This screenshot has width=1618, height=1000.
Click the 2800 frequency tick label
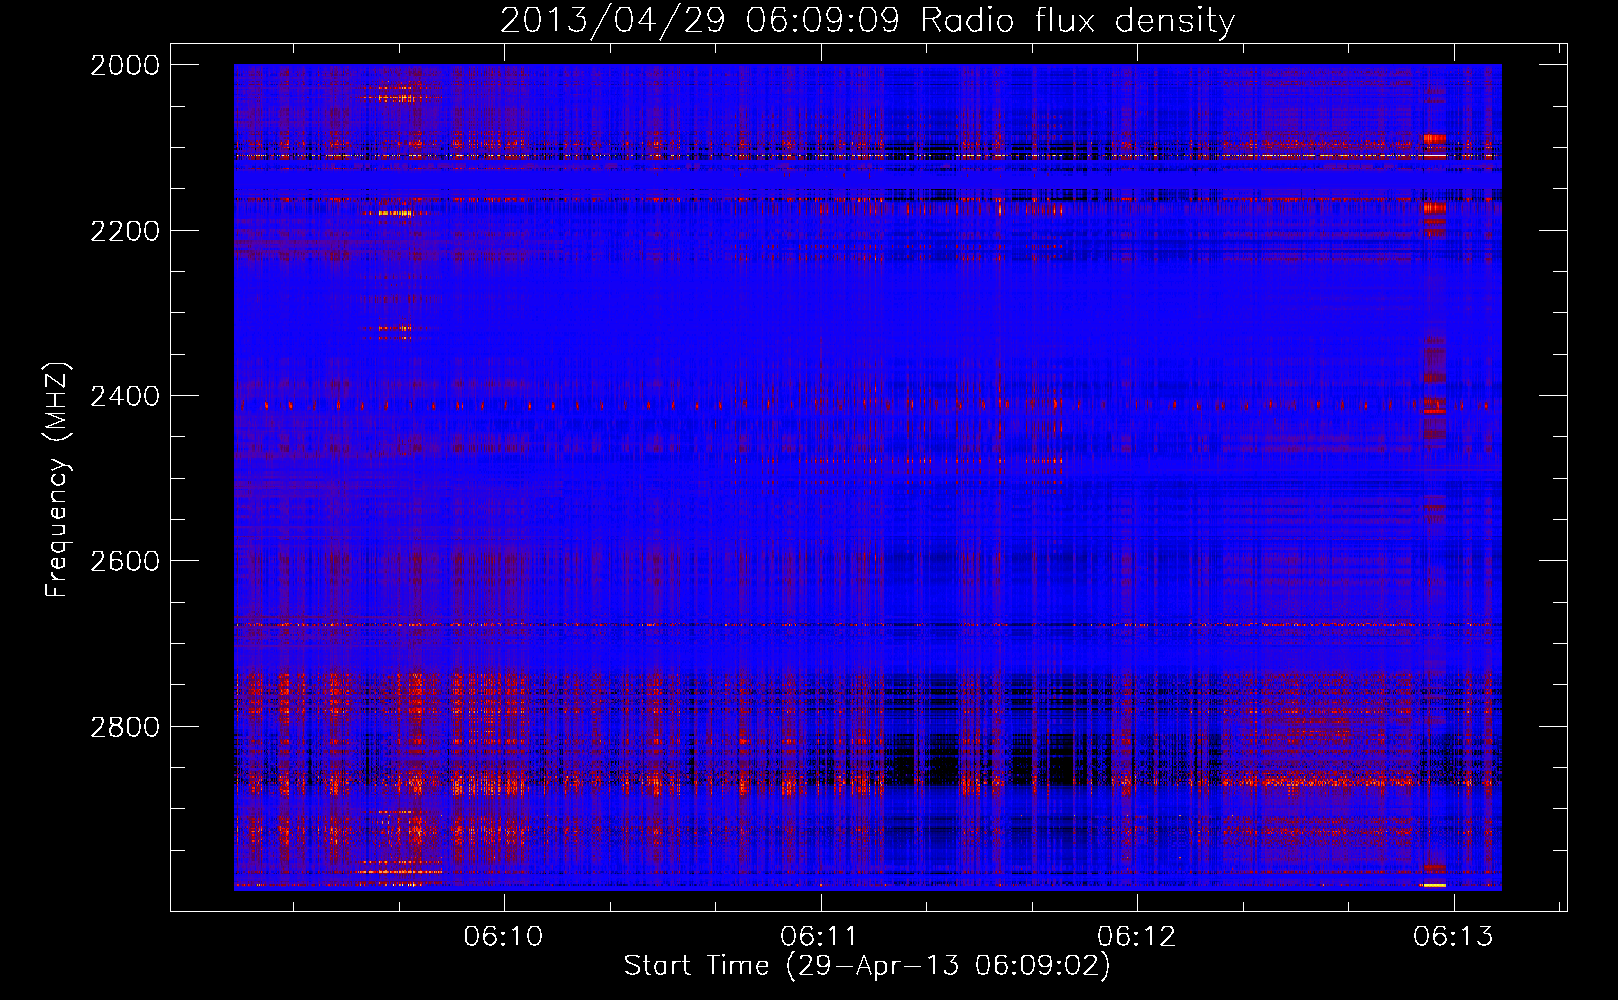pos(125,726)
